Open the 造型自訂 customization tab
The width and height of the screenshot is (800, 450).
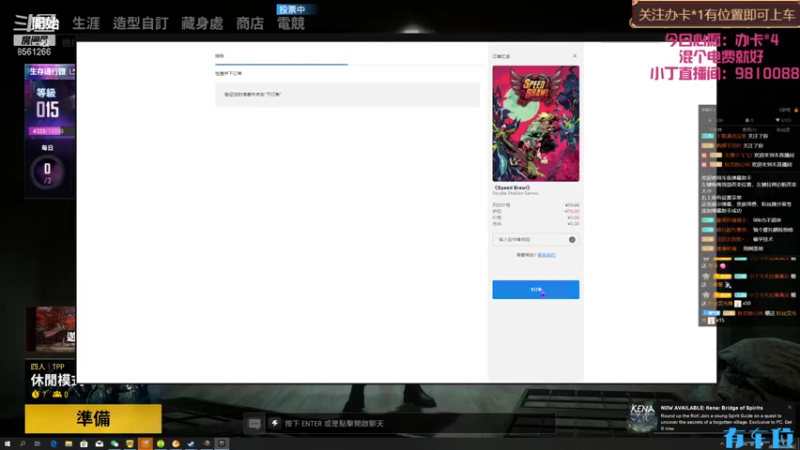(140, 23)
